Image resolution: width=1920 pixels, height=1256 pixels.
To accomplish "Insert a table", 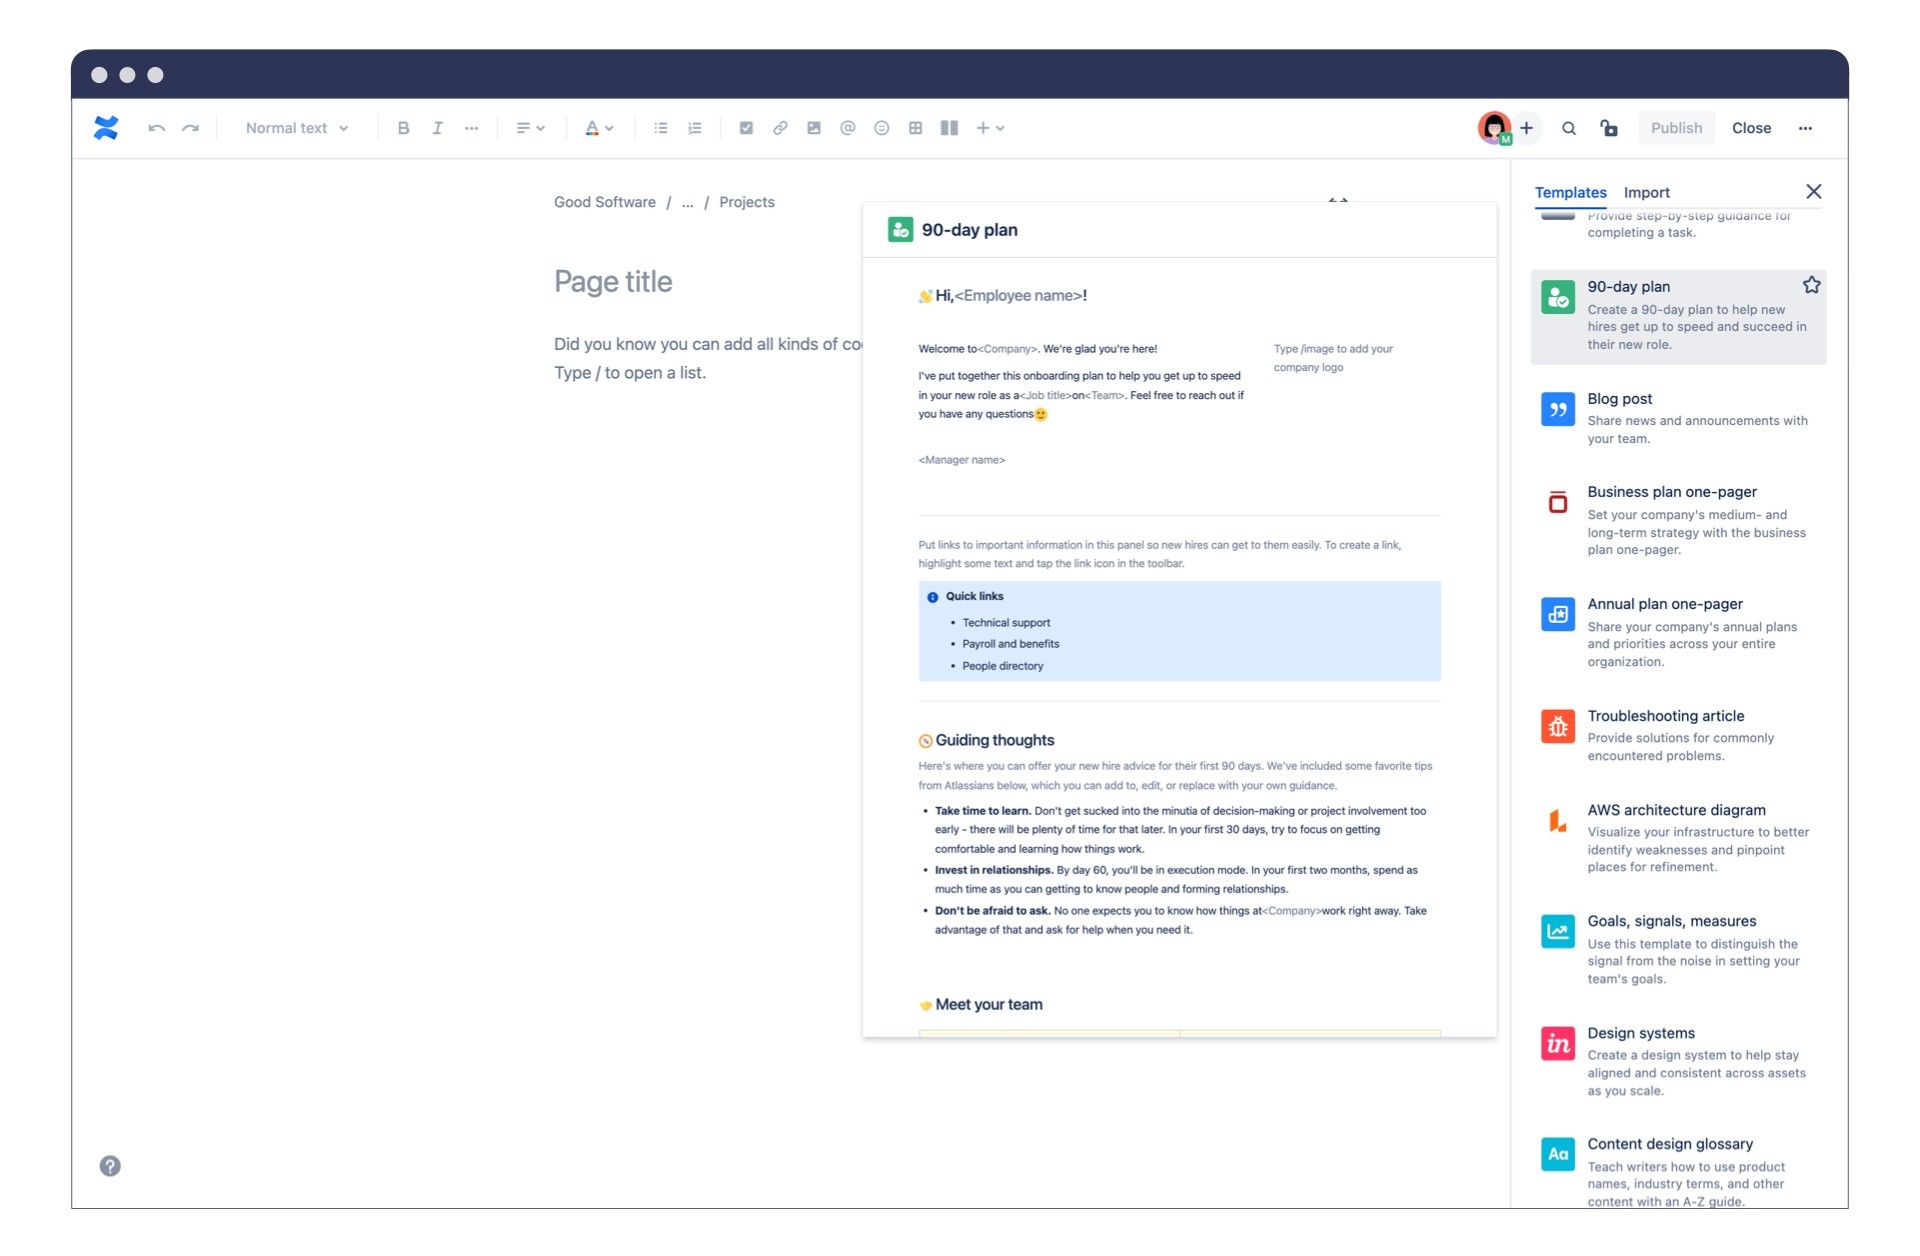I will (915, 128).
